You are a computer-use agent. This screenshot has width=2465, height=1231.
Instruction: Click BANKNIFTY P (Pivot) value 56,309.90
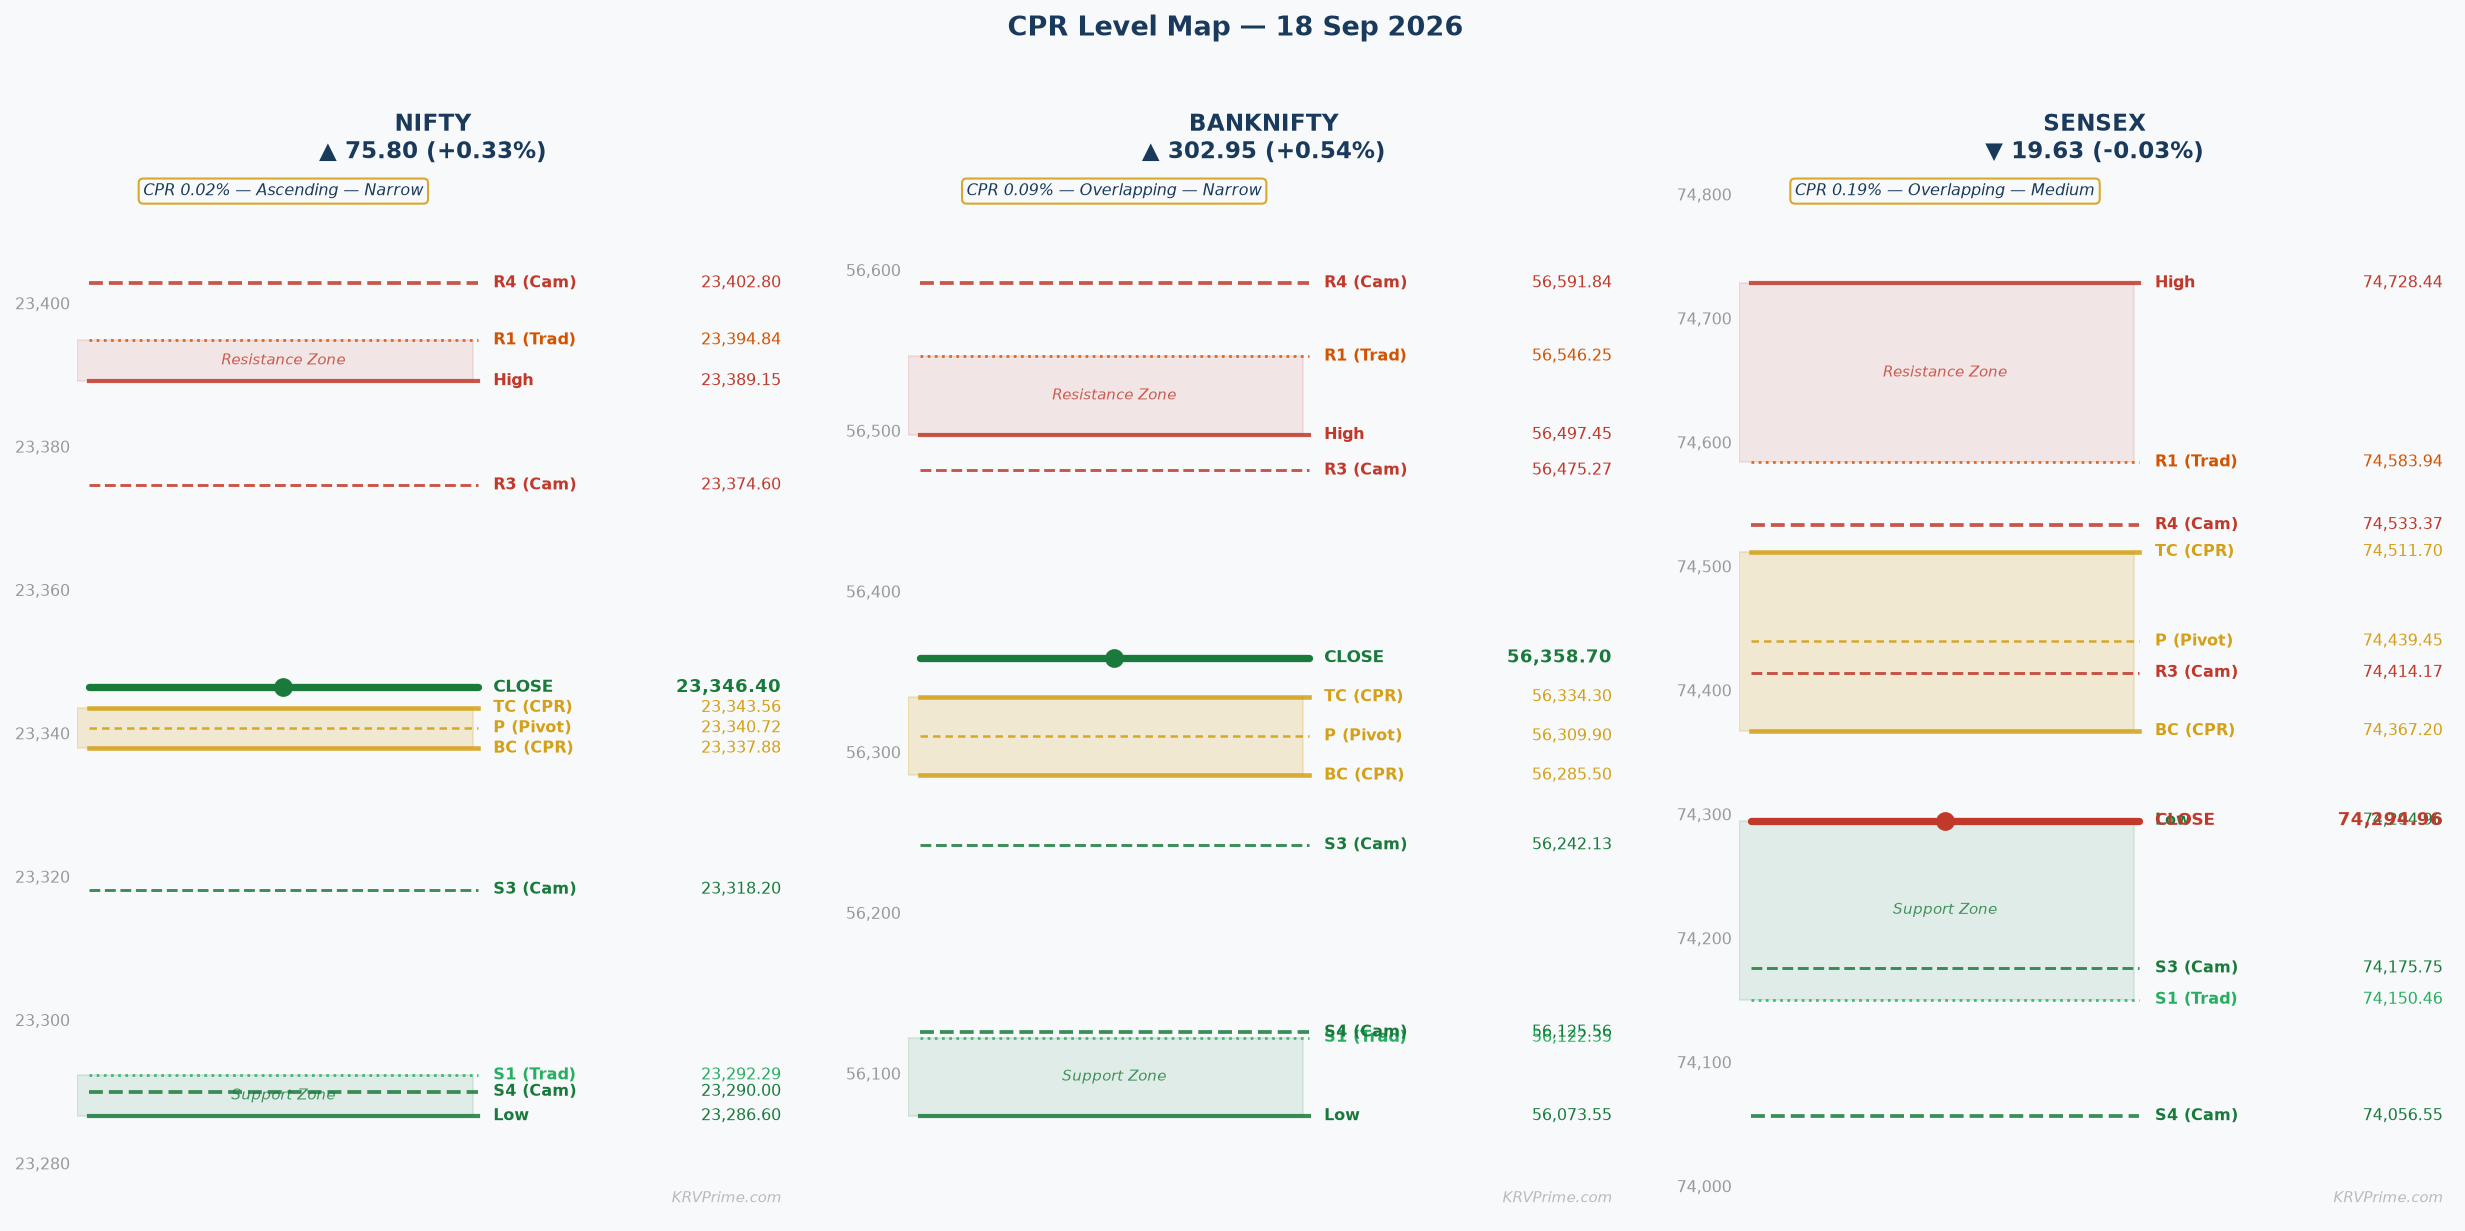[1572, 736]
